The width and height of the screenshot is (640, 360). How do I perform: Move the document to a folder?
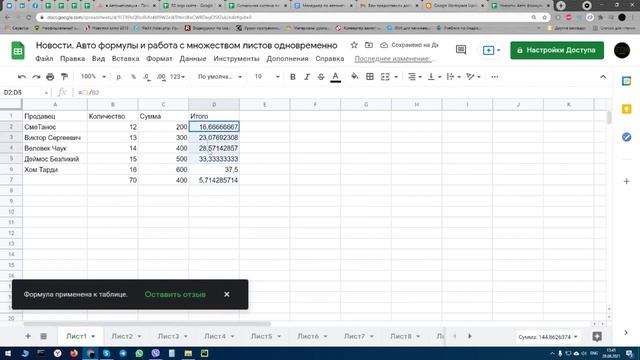(x=369, y=45)
